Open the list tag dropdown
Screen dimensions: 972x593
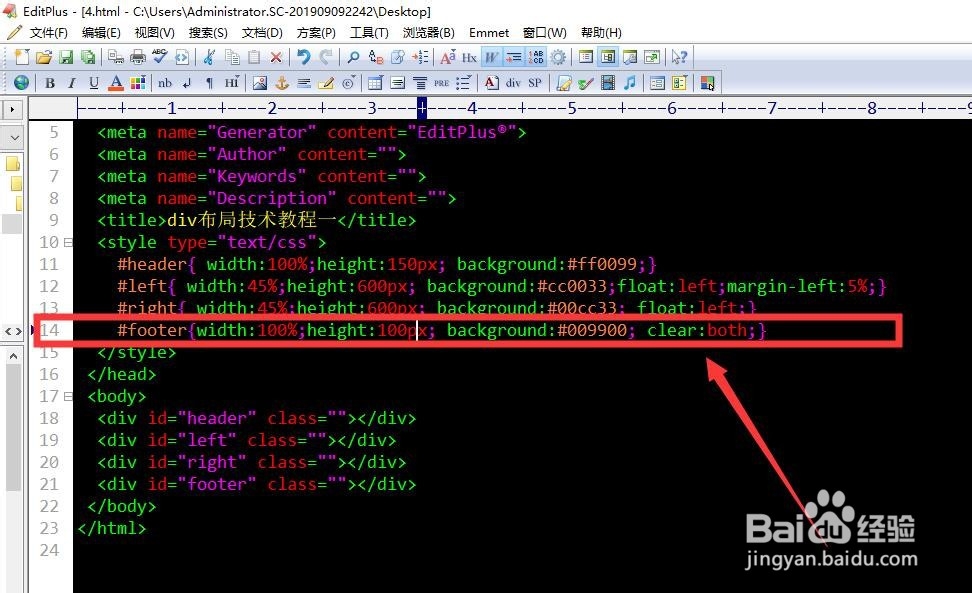464,82
